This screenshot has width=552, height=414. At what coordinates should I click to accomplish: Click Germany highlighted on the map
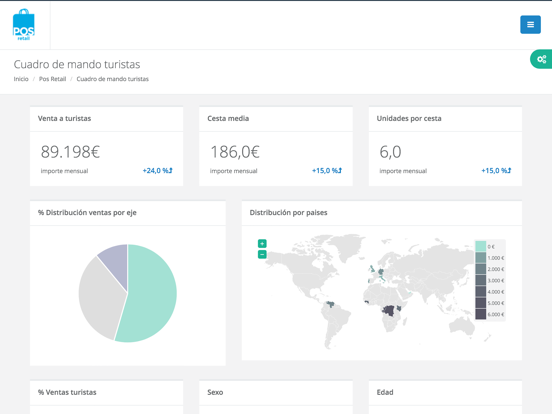[x=381, y=271]
